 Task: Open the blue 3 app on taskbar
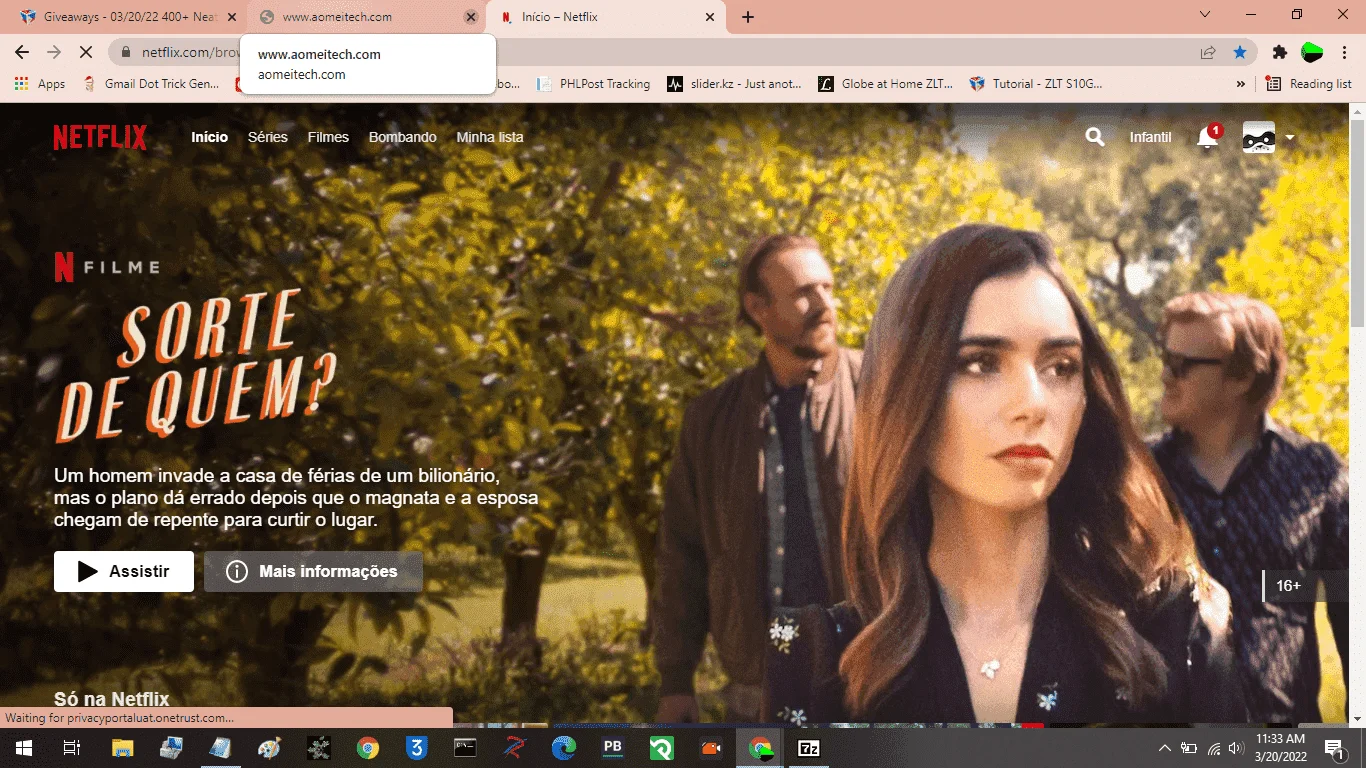click(x=417, y=748)
